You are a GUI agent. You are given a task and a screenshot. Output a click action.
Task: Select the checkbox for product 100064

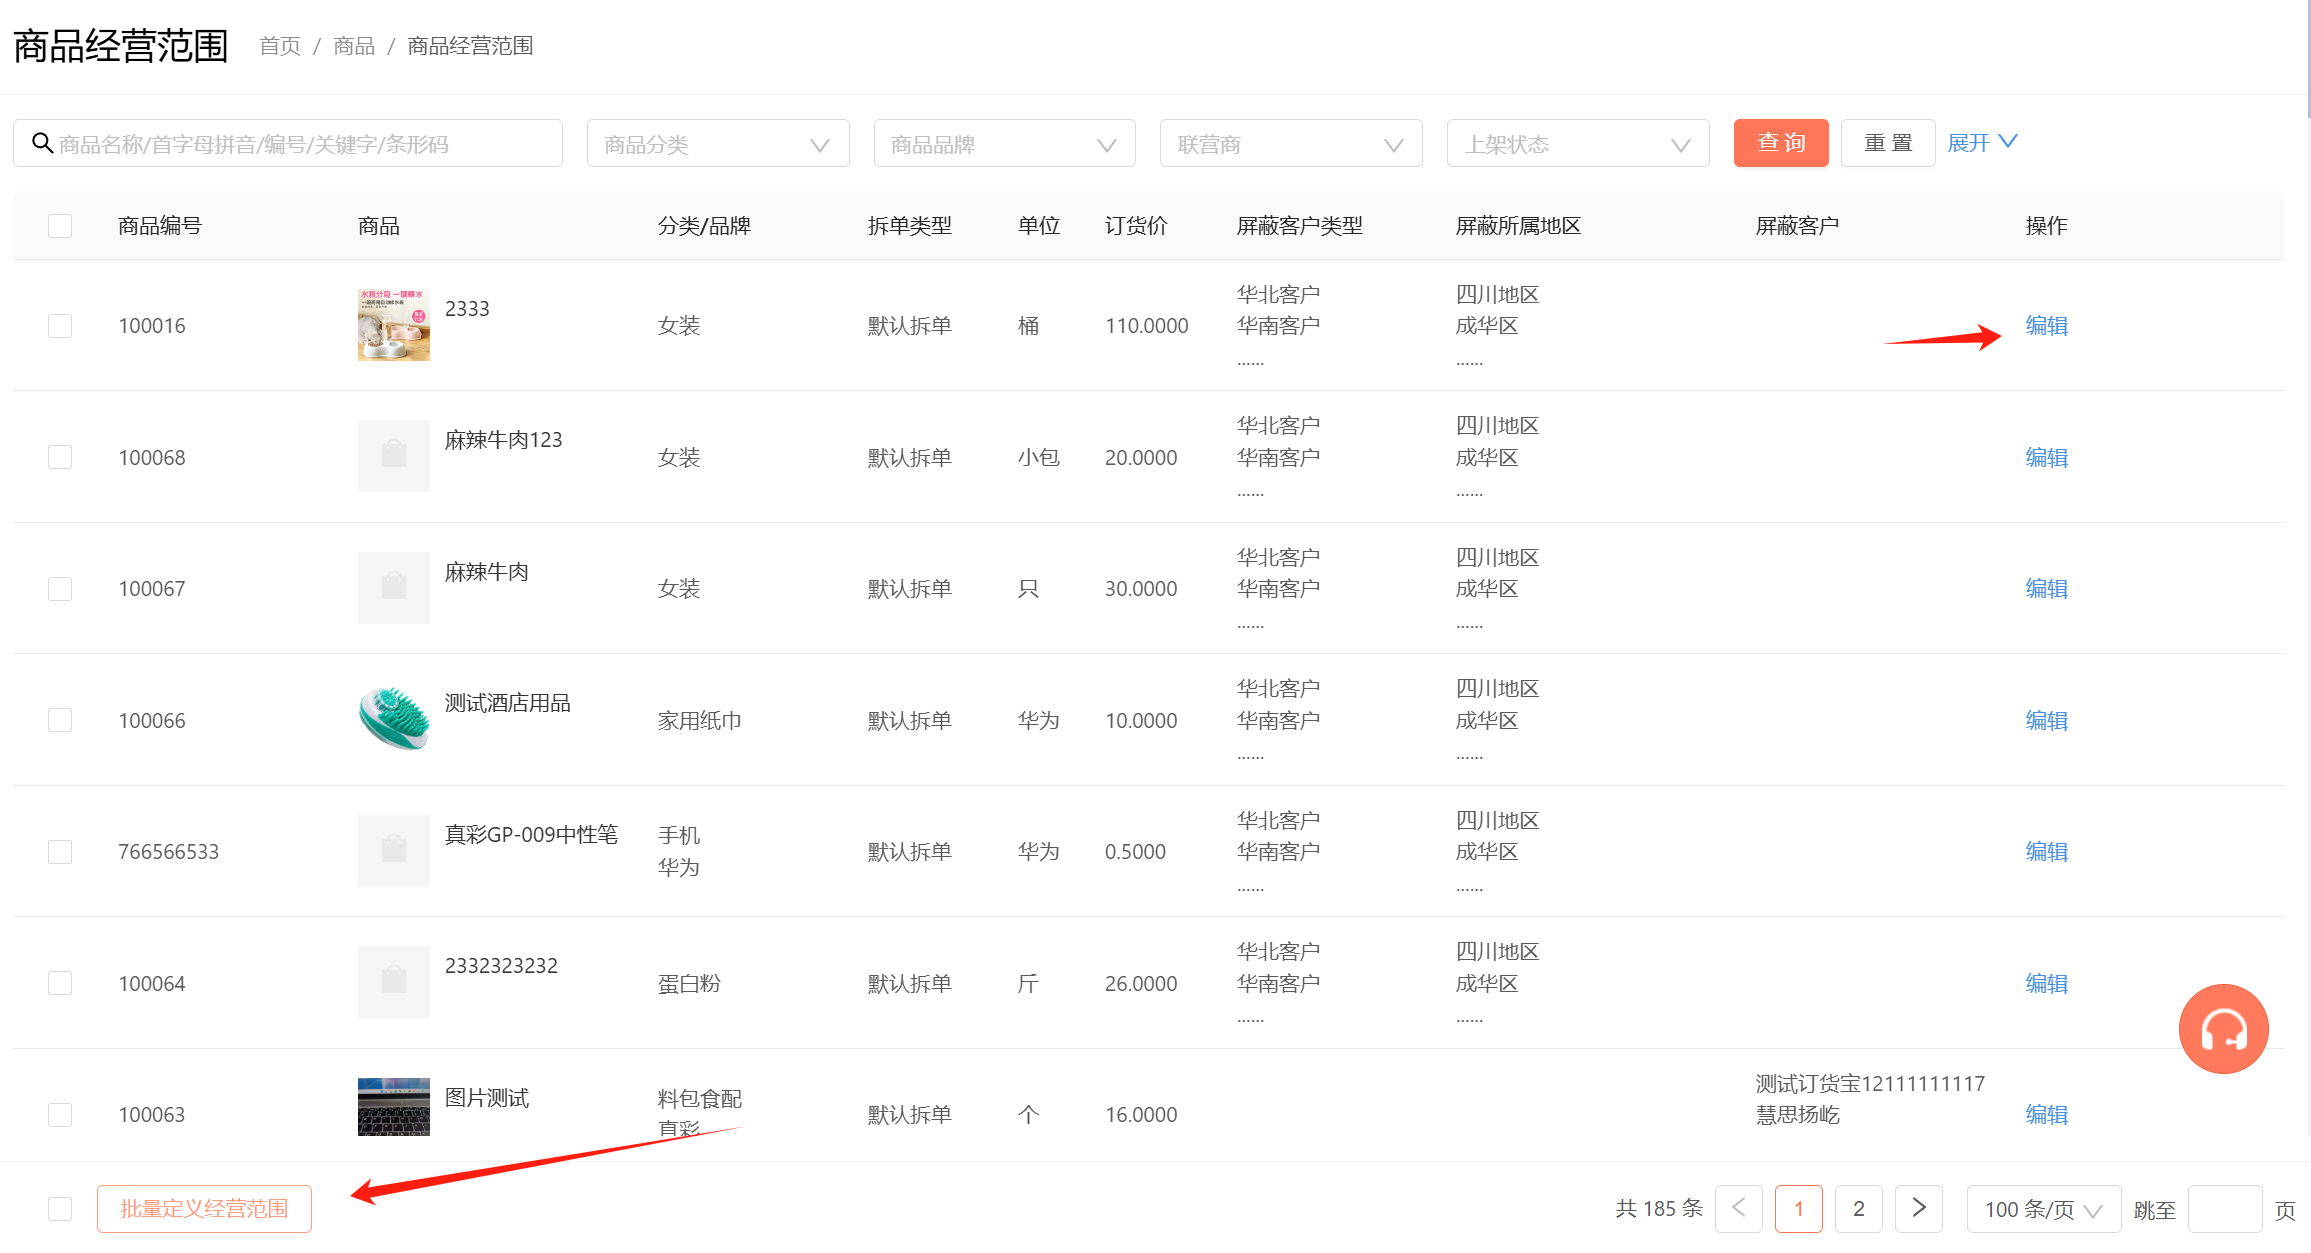(x=60, y=983)
